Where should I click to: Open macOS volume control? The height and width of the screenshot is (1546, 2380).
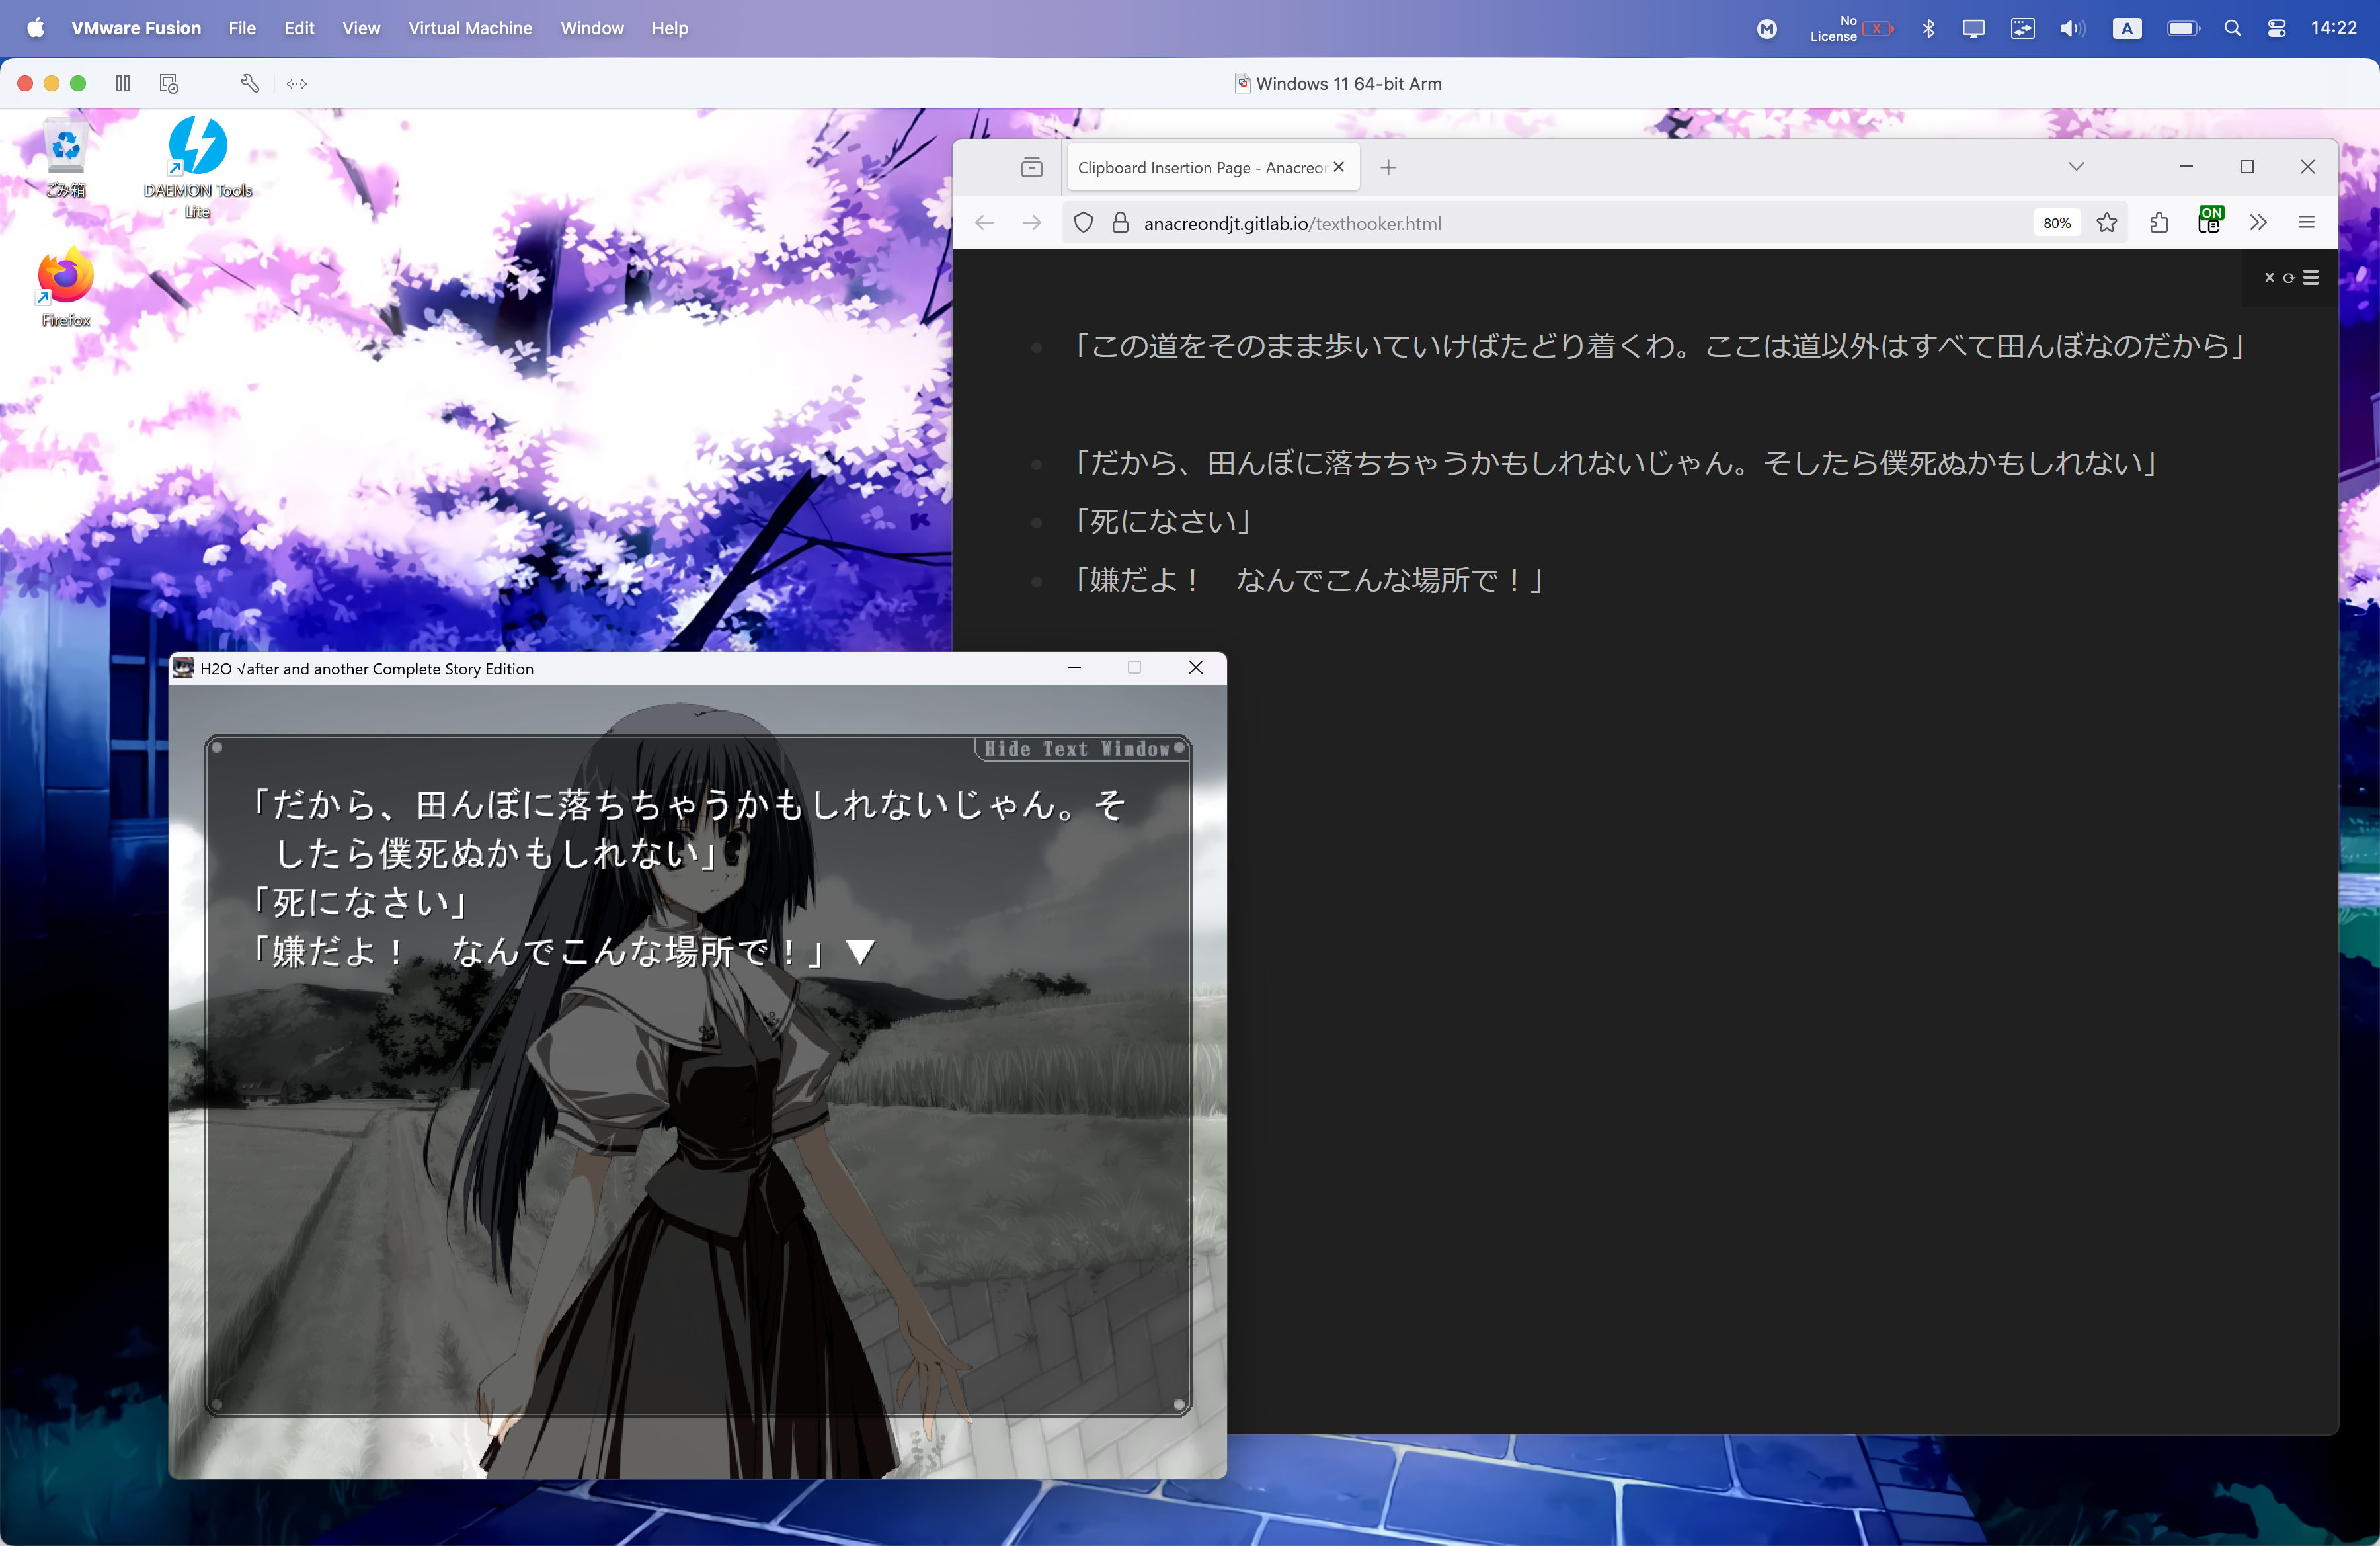tap(2072, 28)
